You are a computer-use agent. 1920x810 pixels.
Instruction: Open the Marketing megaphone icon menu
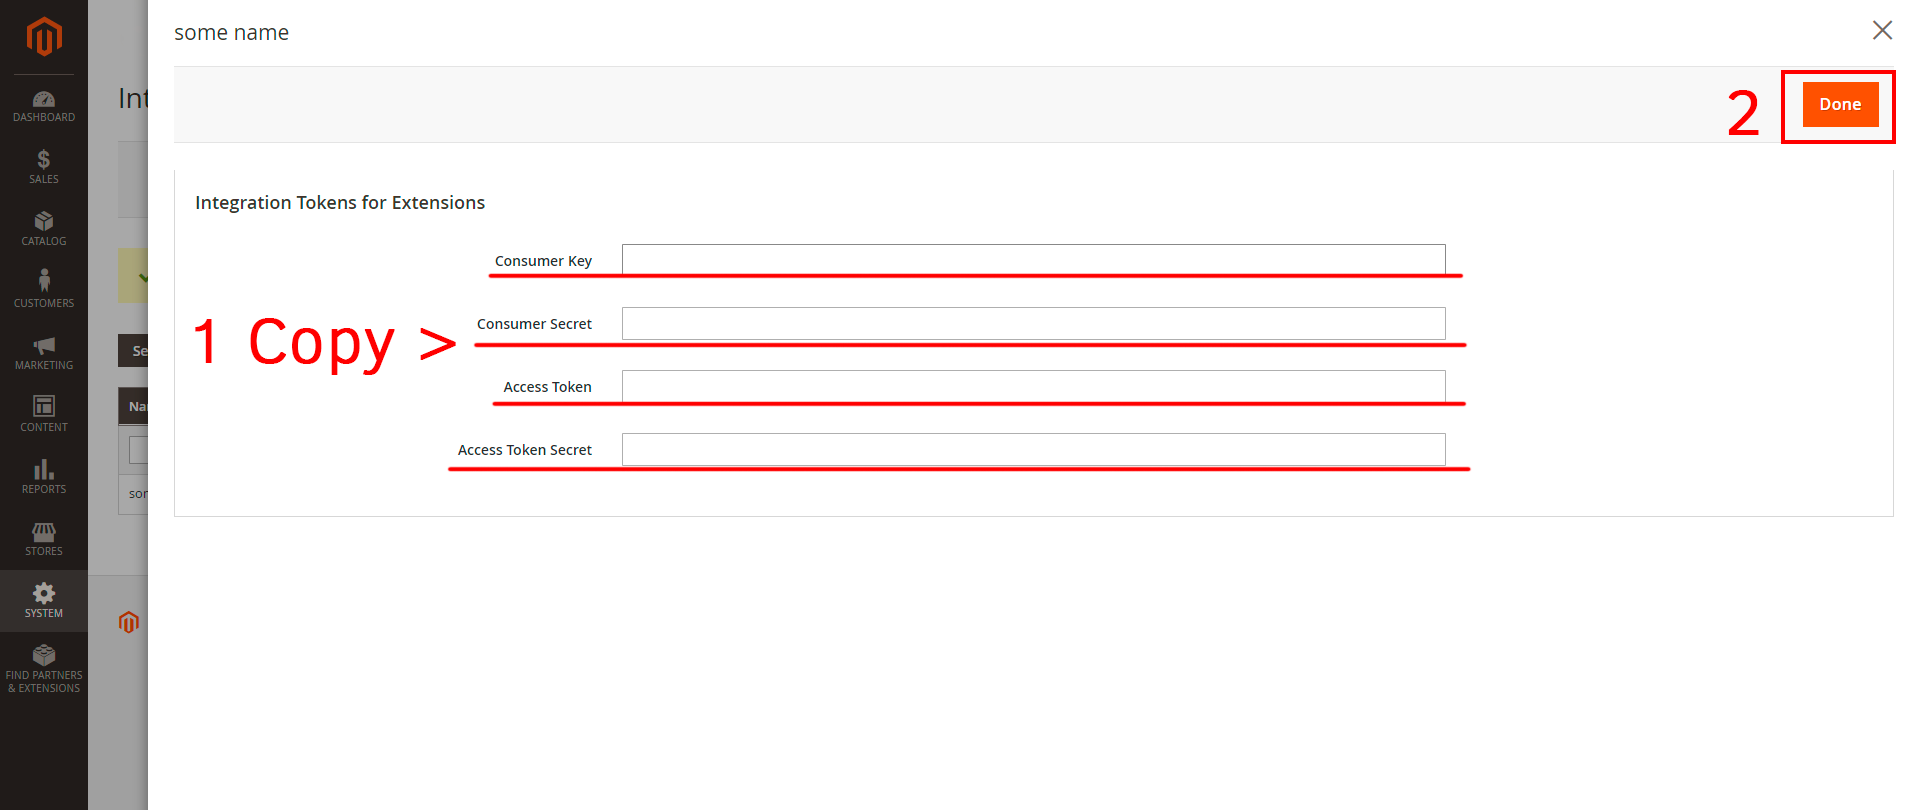tap(44, 353)
